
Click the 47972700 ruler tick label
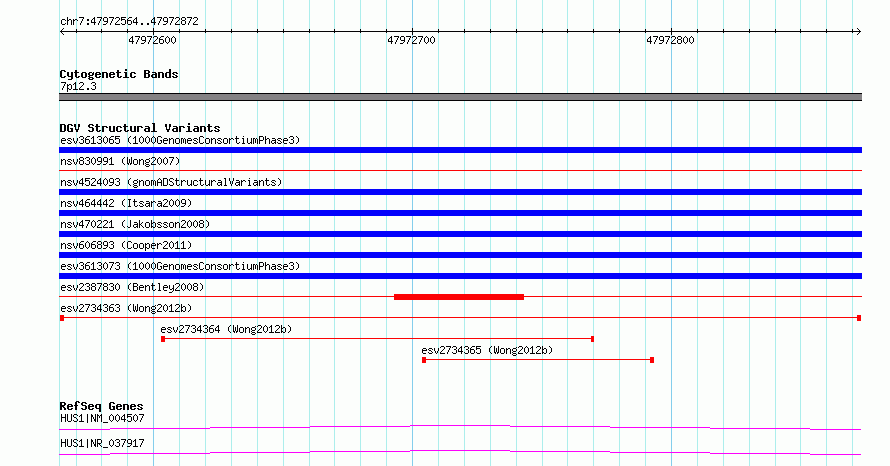tap(411, 40)
